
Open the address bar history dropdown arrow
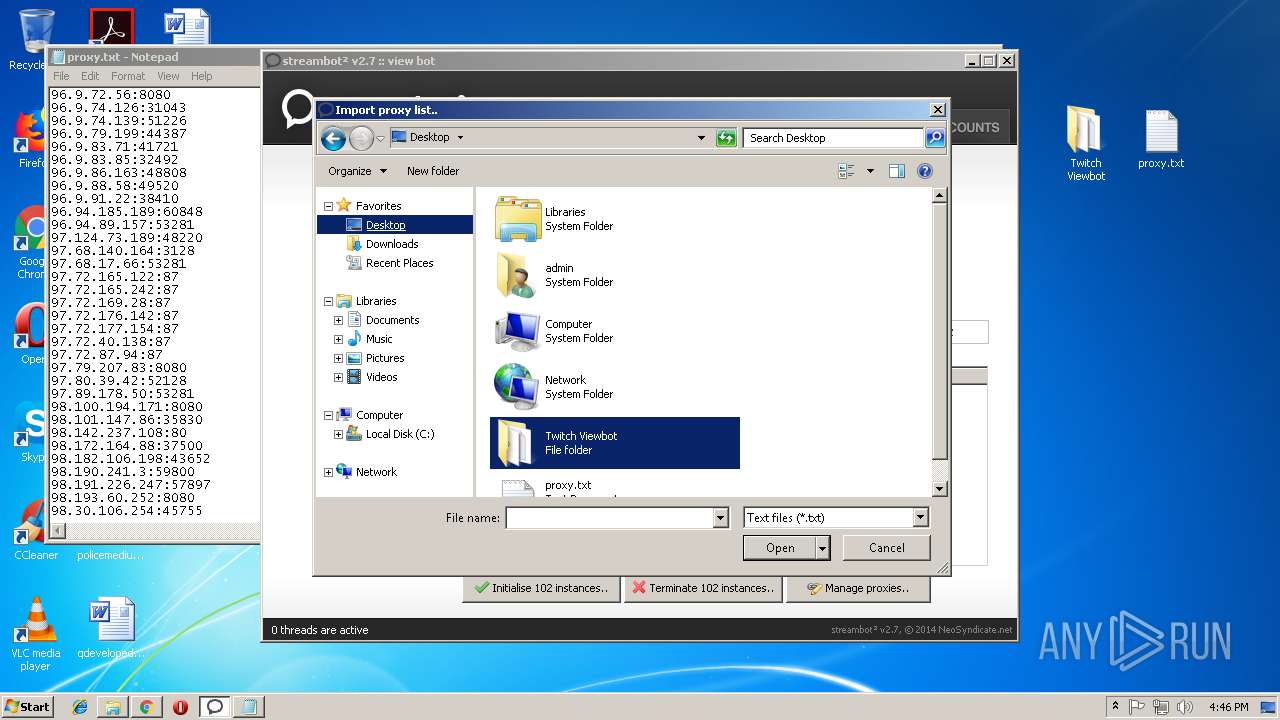pos(701,138)
